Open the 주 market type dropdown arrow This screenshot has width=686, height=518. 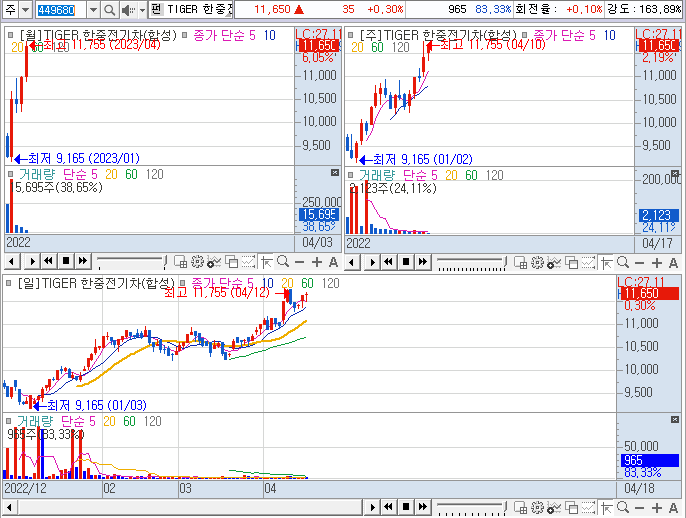[26, 10]
